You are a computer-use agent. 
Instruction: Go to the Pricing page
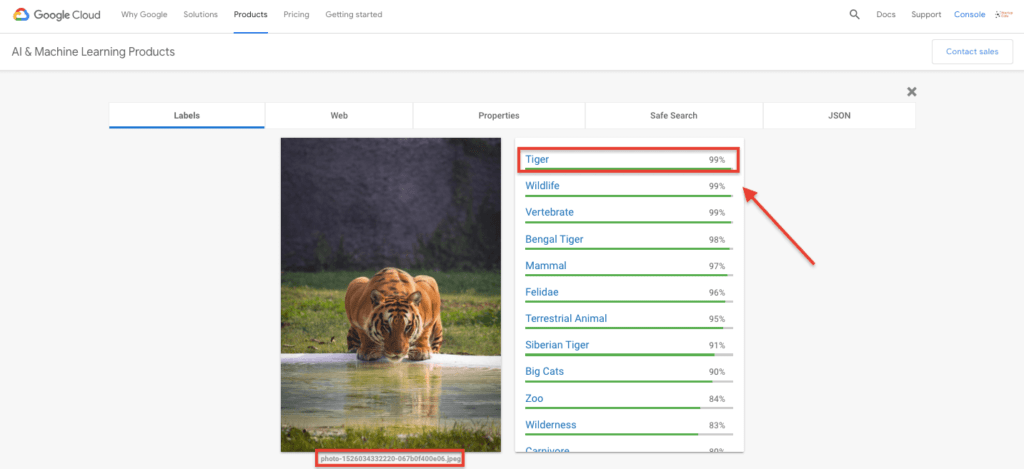pos(296,15)
